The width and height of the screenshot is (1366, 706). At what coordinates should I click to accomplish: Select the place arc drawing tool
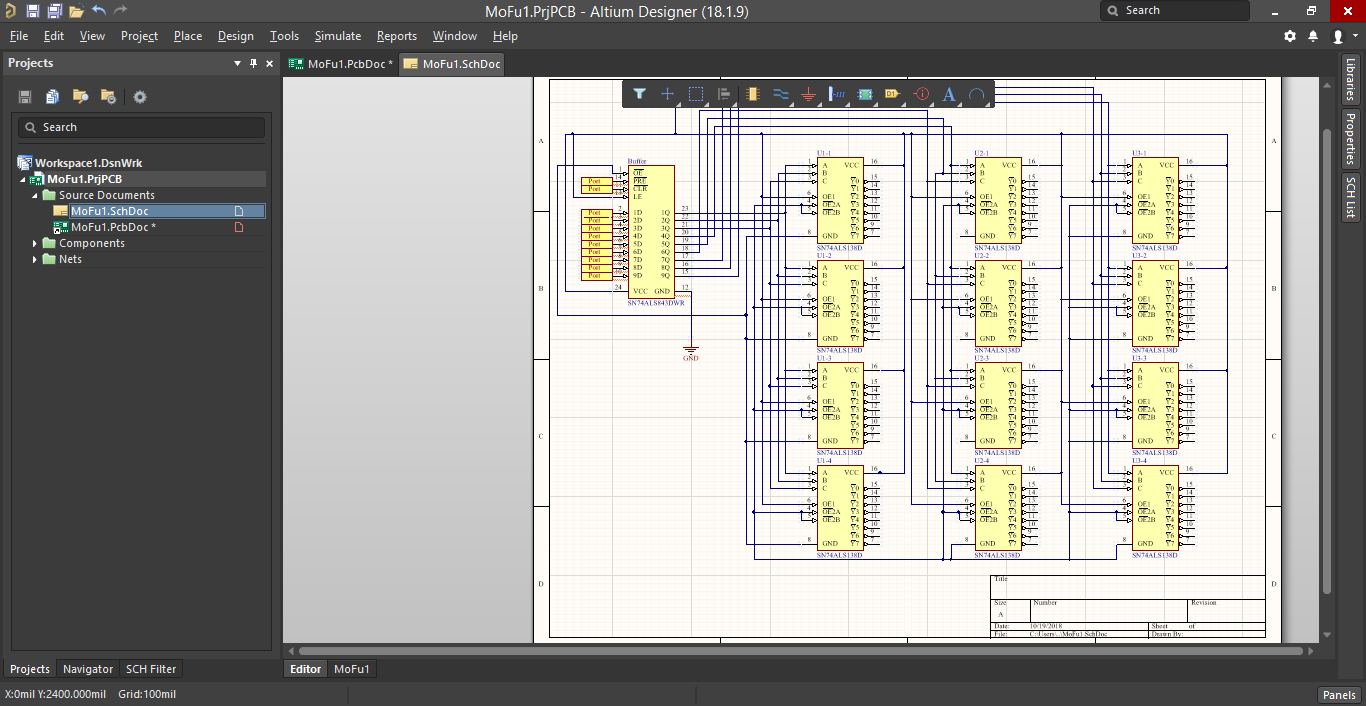[977, 94]
